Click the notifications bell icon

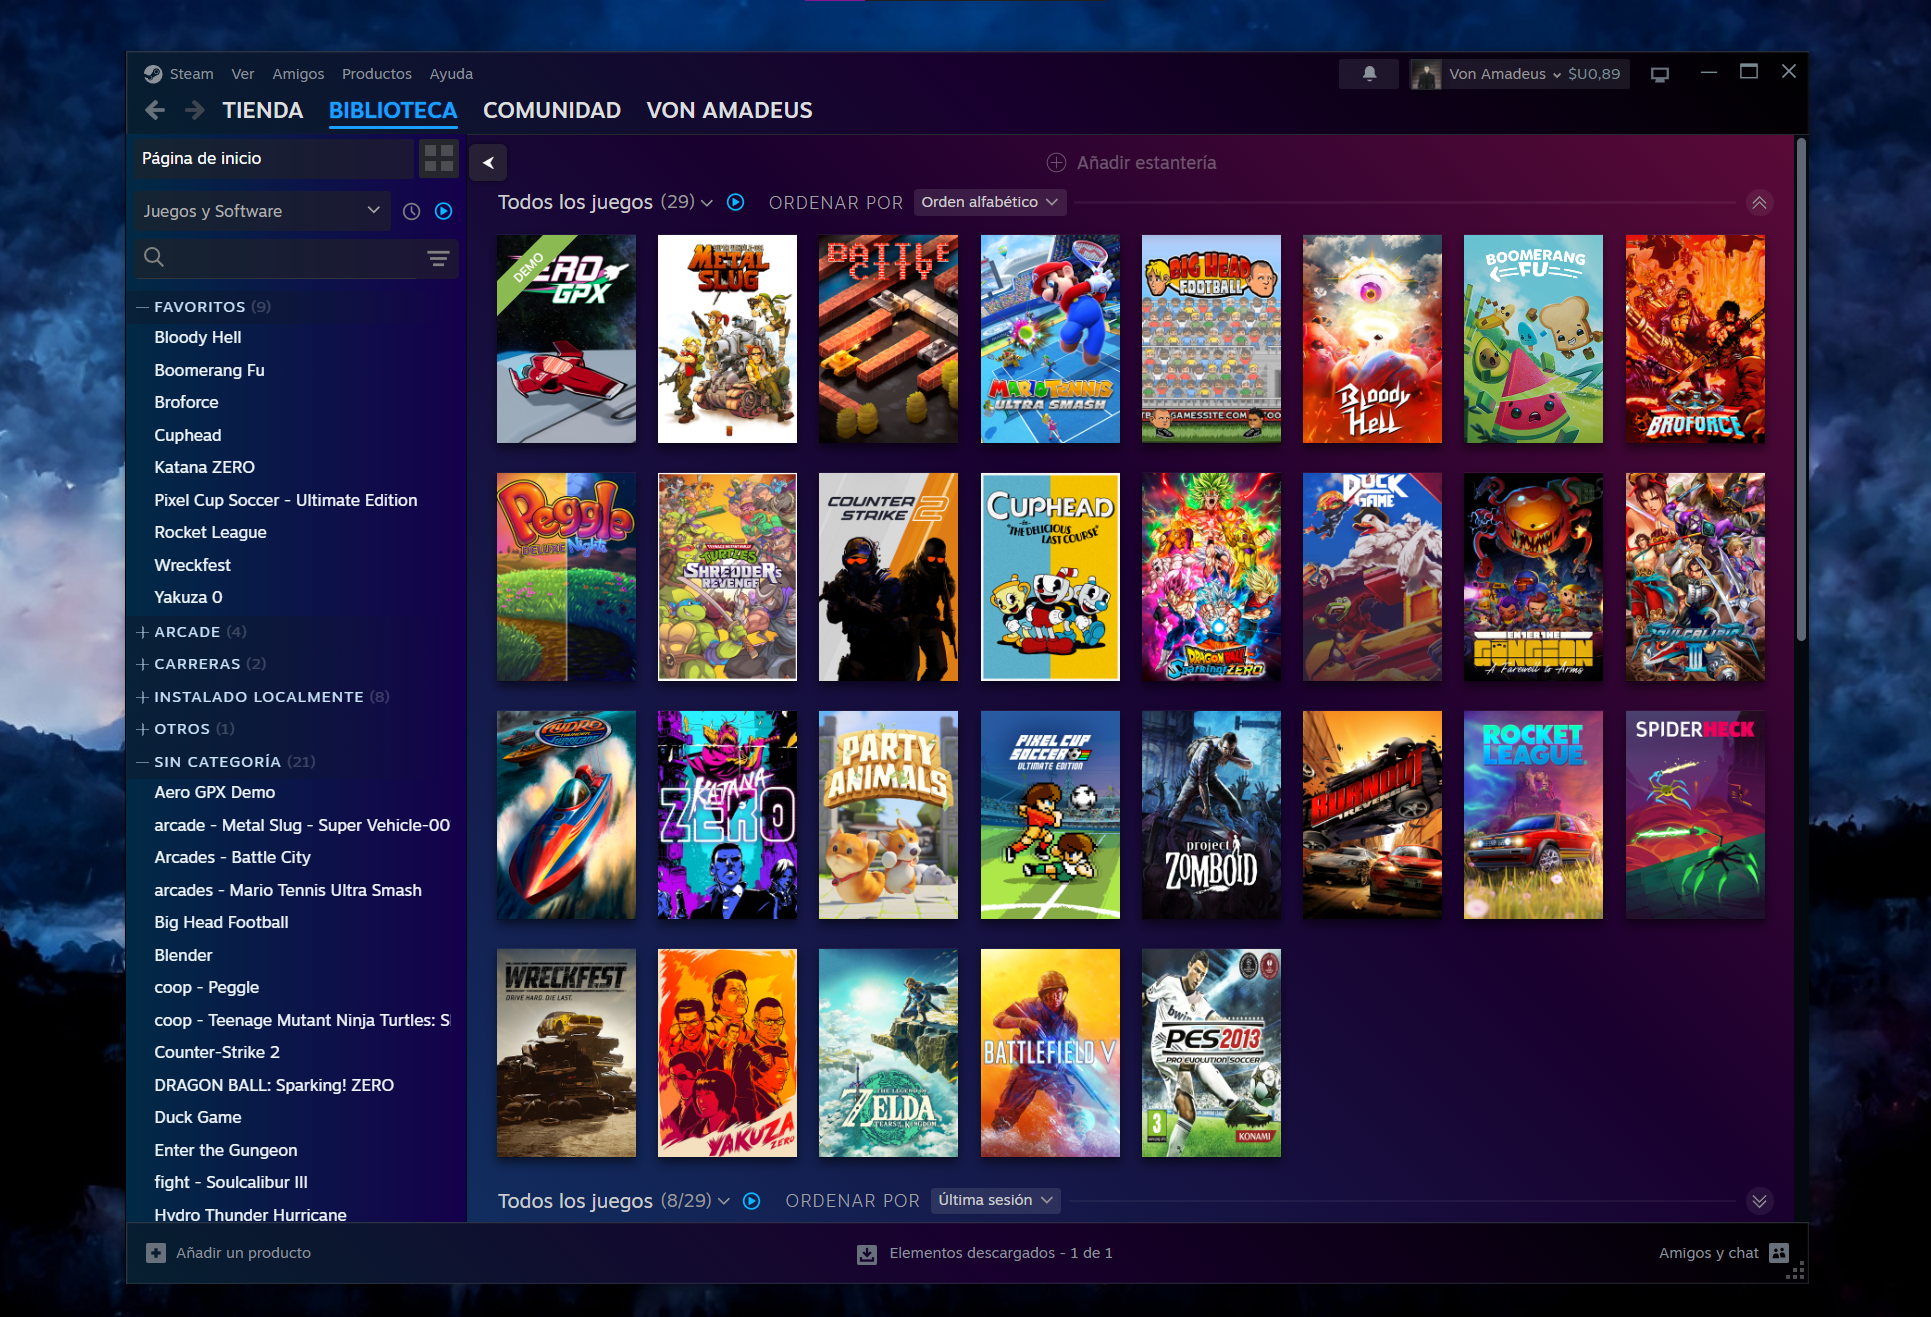coord(1369,73)
